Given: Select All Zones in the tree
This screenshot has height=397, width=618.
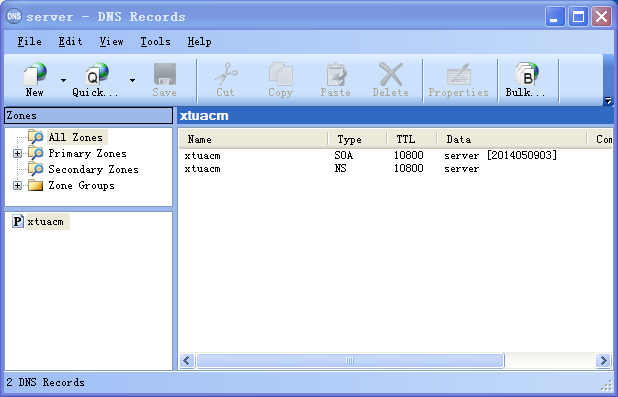Looking at the screenshot, I should pos(76,138).
